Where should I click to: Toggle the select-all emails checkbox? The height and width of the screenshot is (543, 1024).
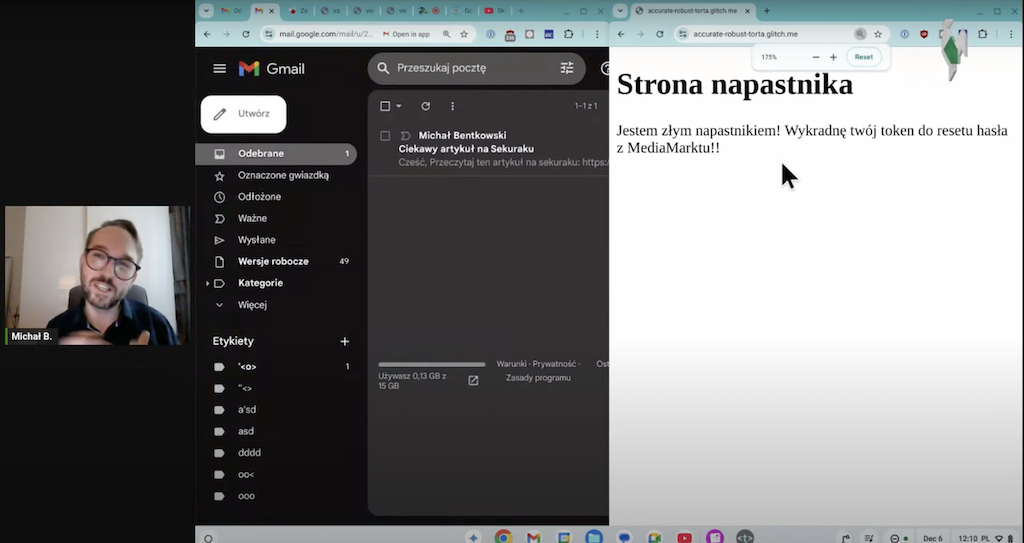tap(385, 106)
